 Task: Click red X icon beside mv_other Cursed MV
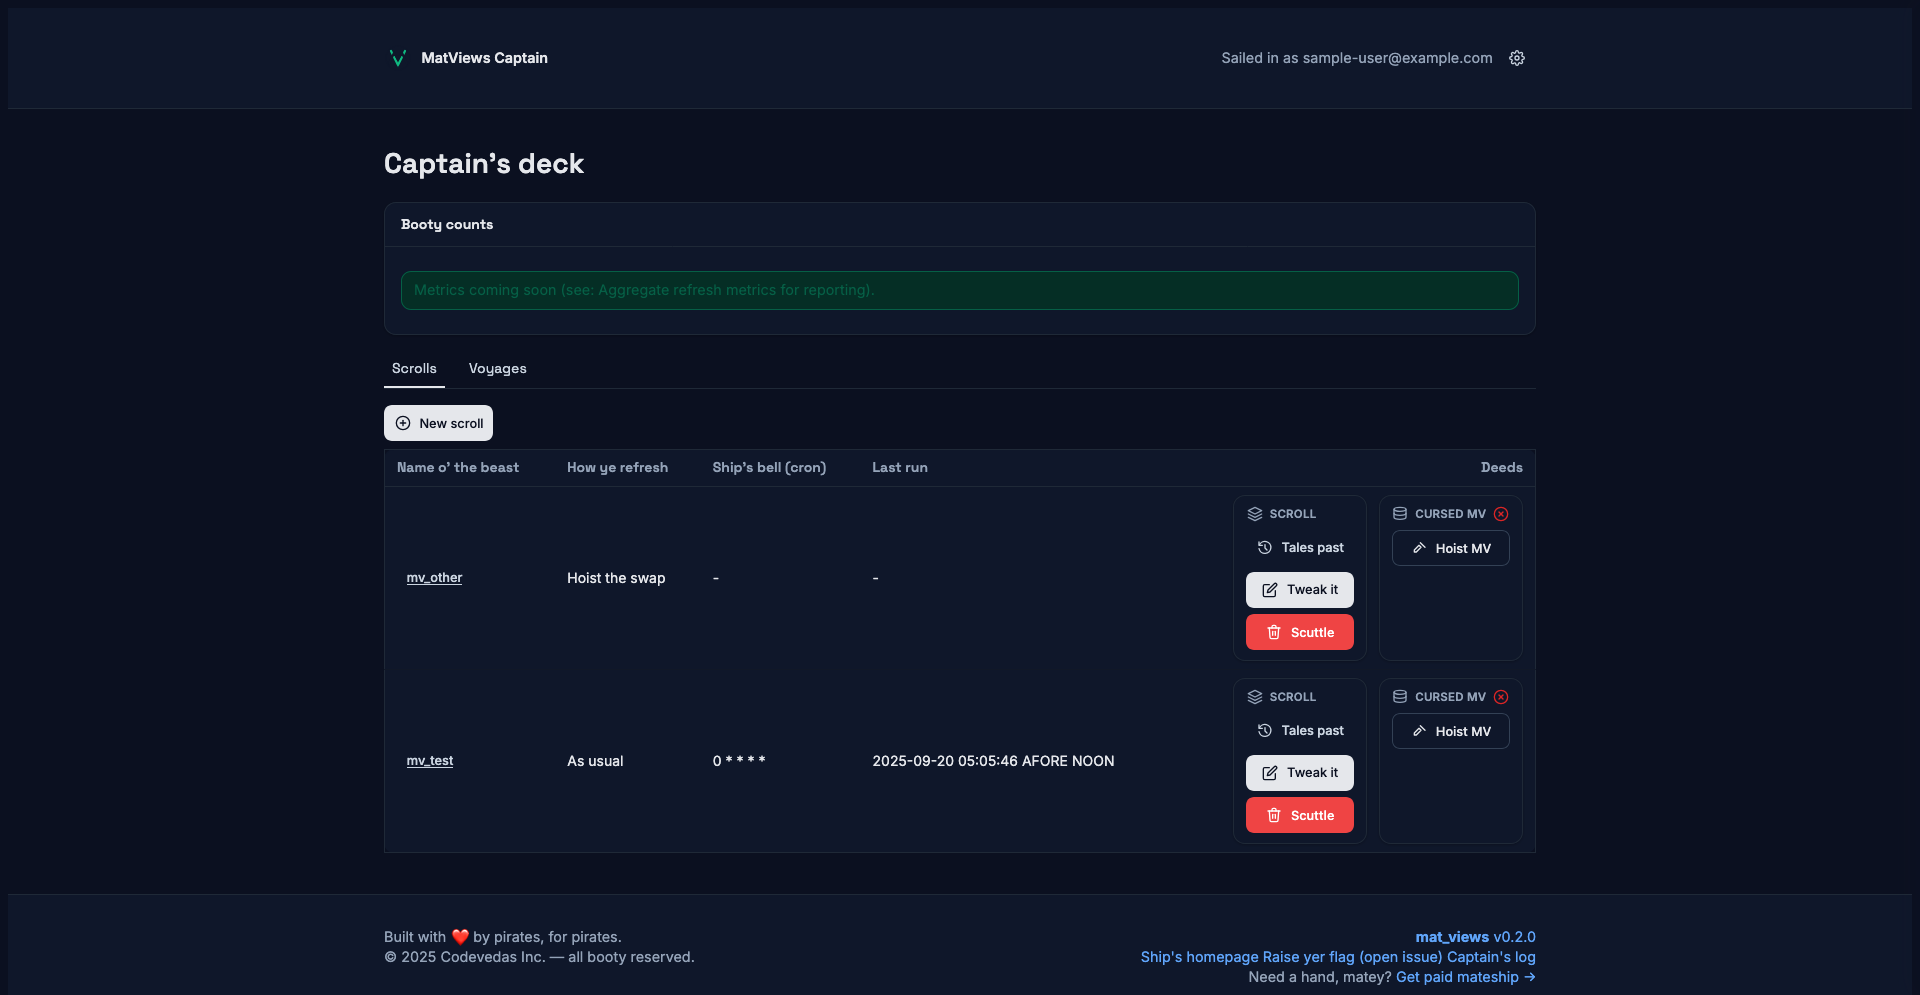(x=1501, y=514)
